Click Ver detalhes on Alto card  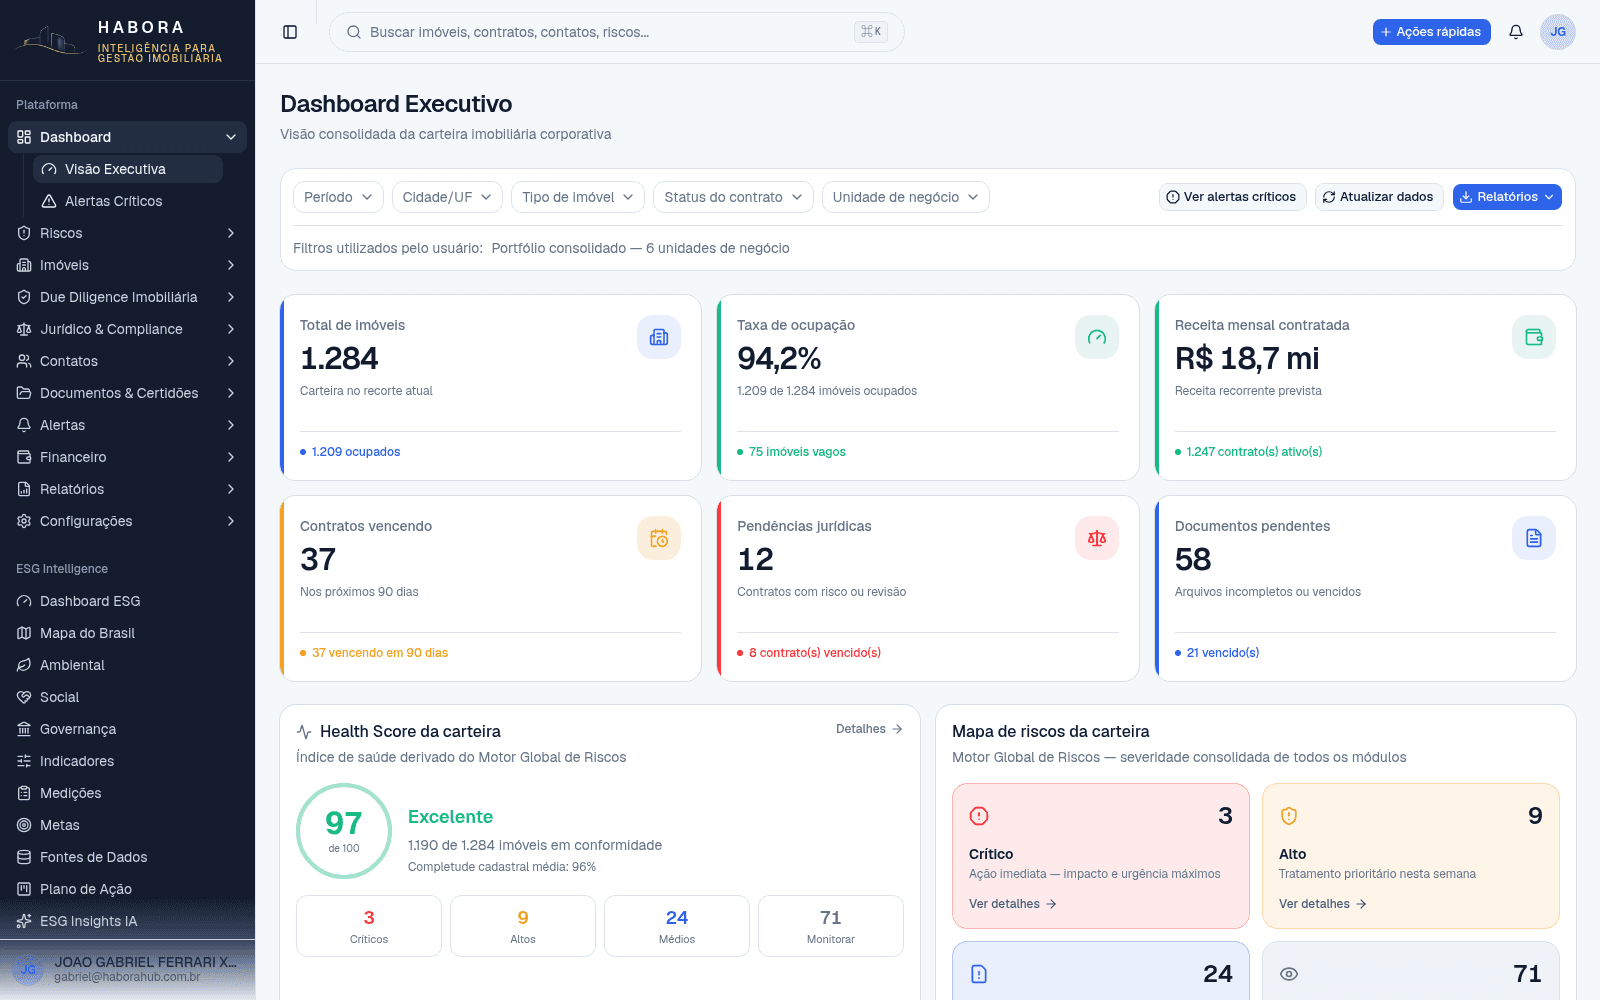point(1323,904)
